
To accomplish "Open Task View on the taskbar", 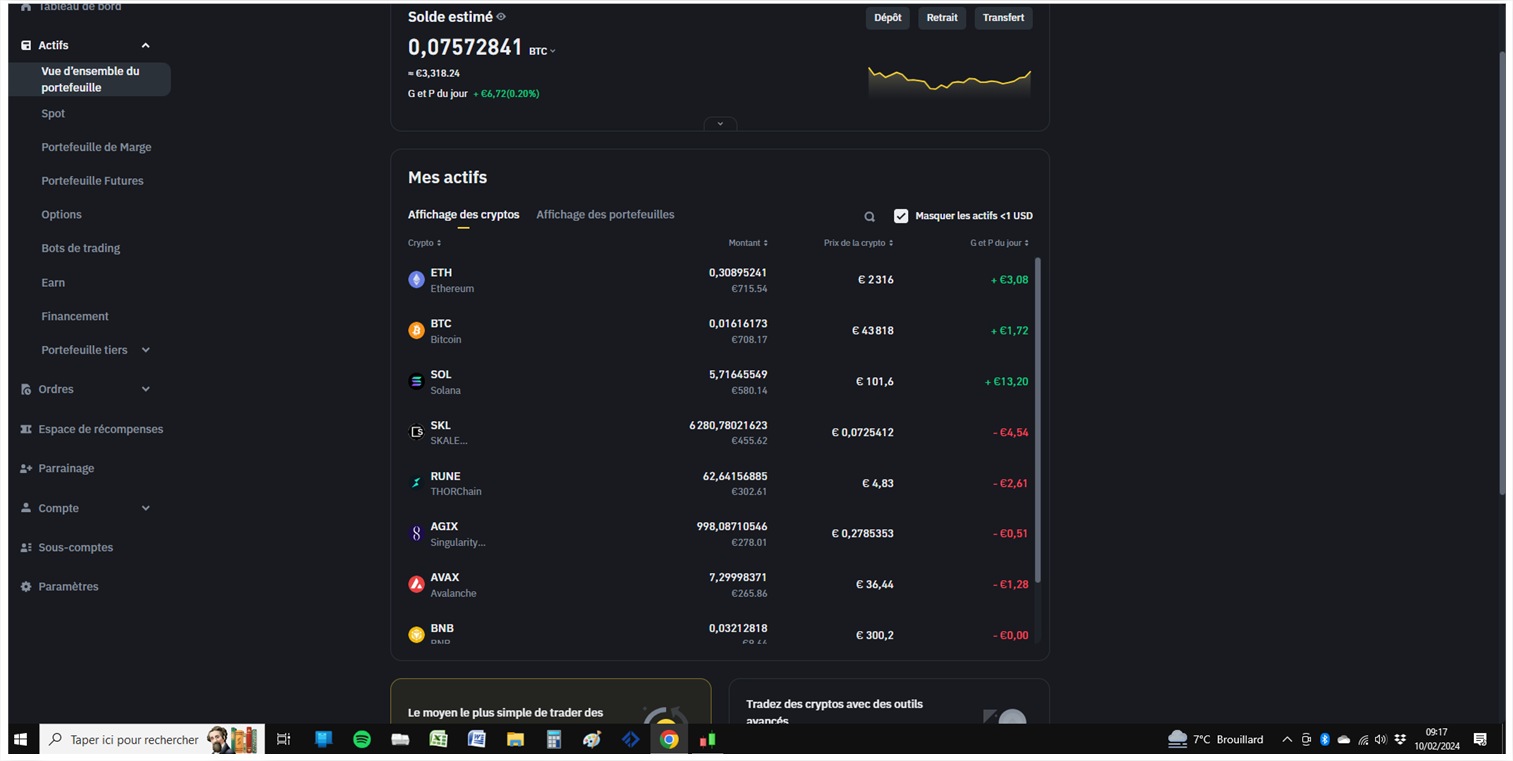I will (x=284, y=740).
